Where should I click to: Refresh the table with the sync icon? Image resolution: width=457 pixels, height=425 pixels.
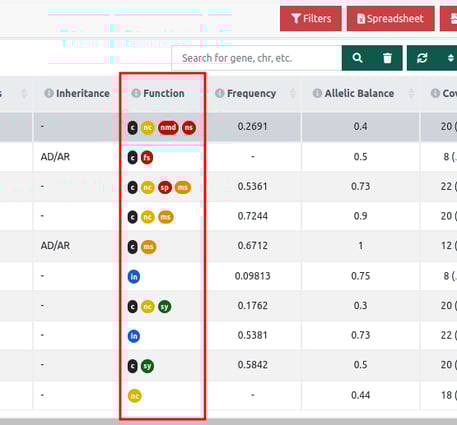pos(422,58)
